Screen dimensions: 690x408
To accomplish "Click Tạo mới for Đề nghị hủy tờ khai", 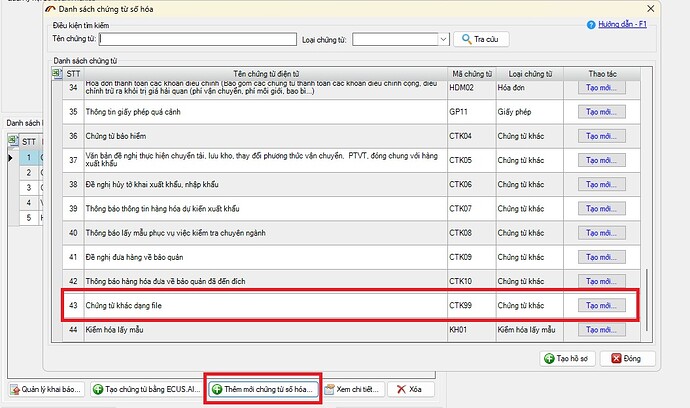I will tap(602, 184).
